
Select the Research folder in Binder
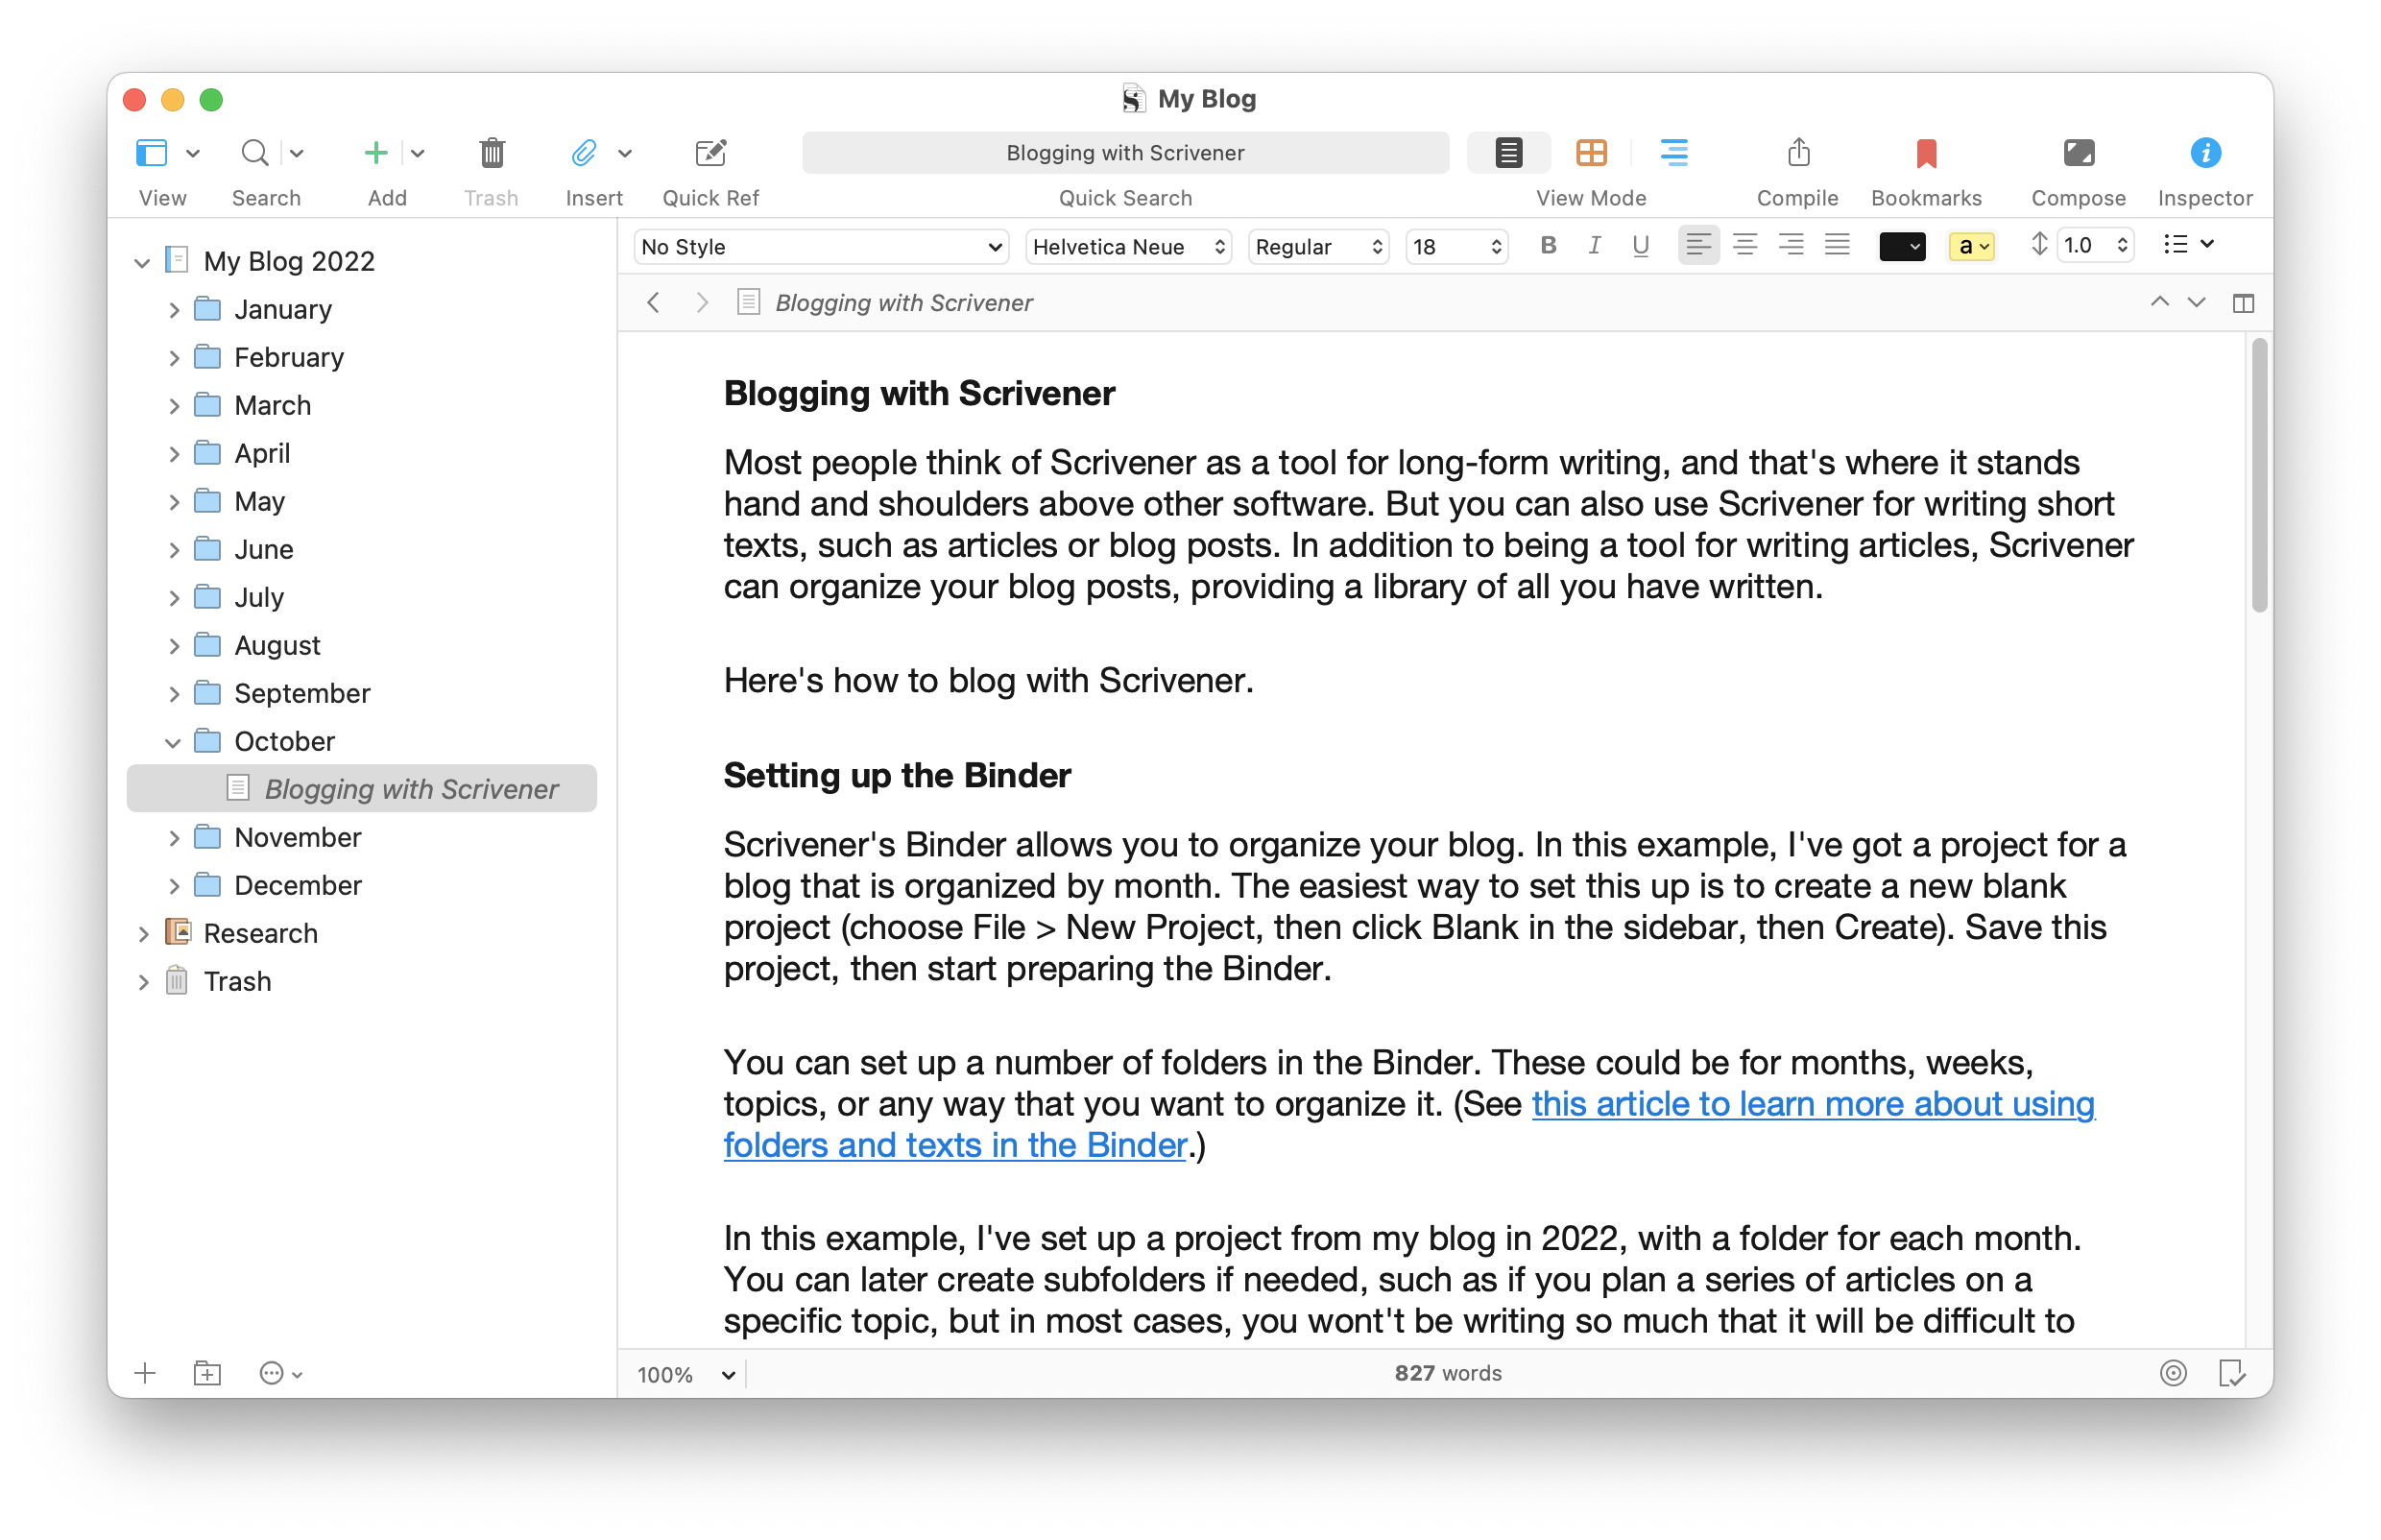[x=260, y=933]
